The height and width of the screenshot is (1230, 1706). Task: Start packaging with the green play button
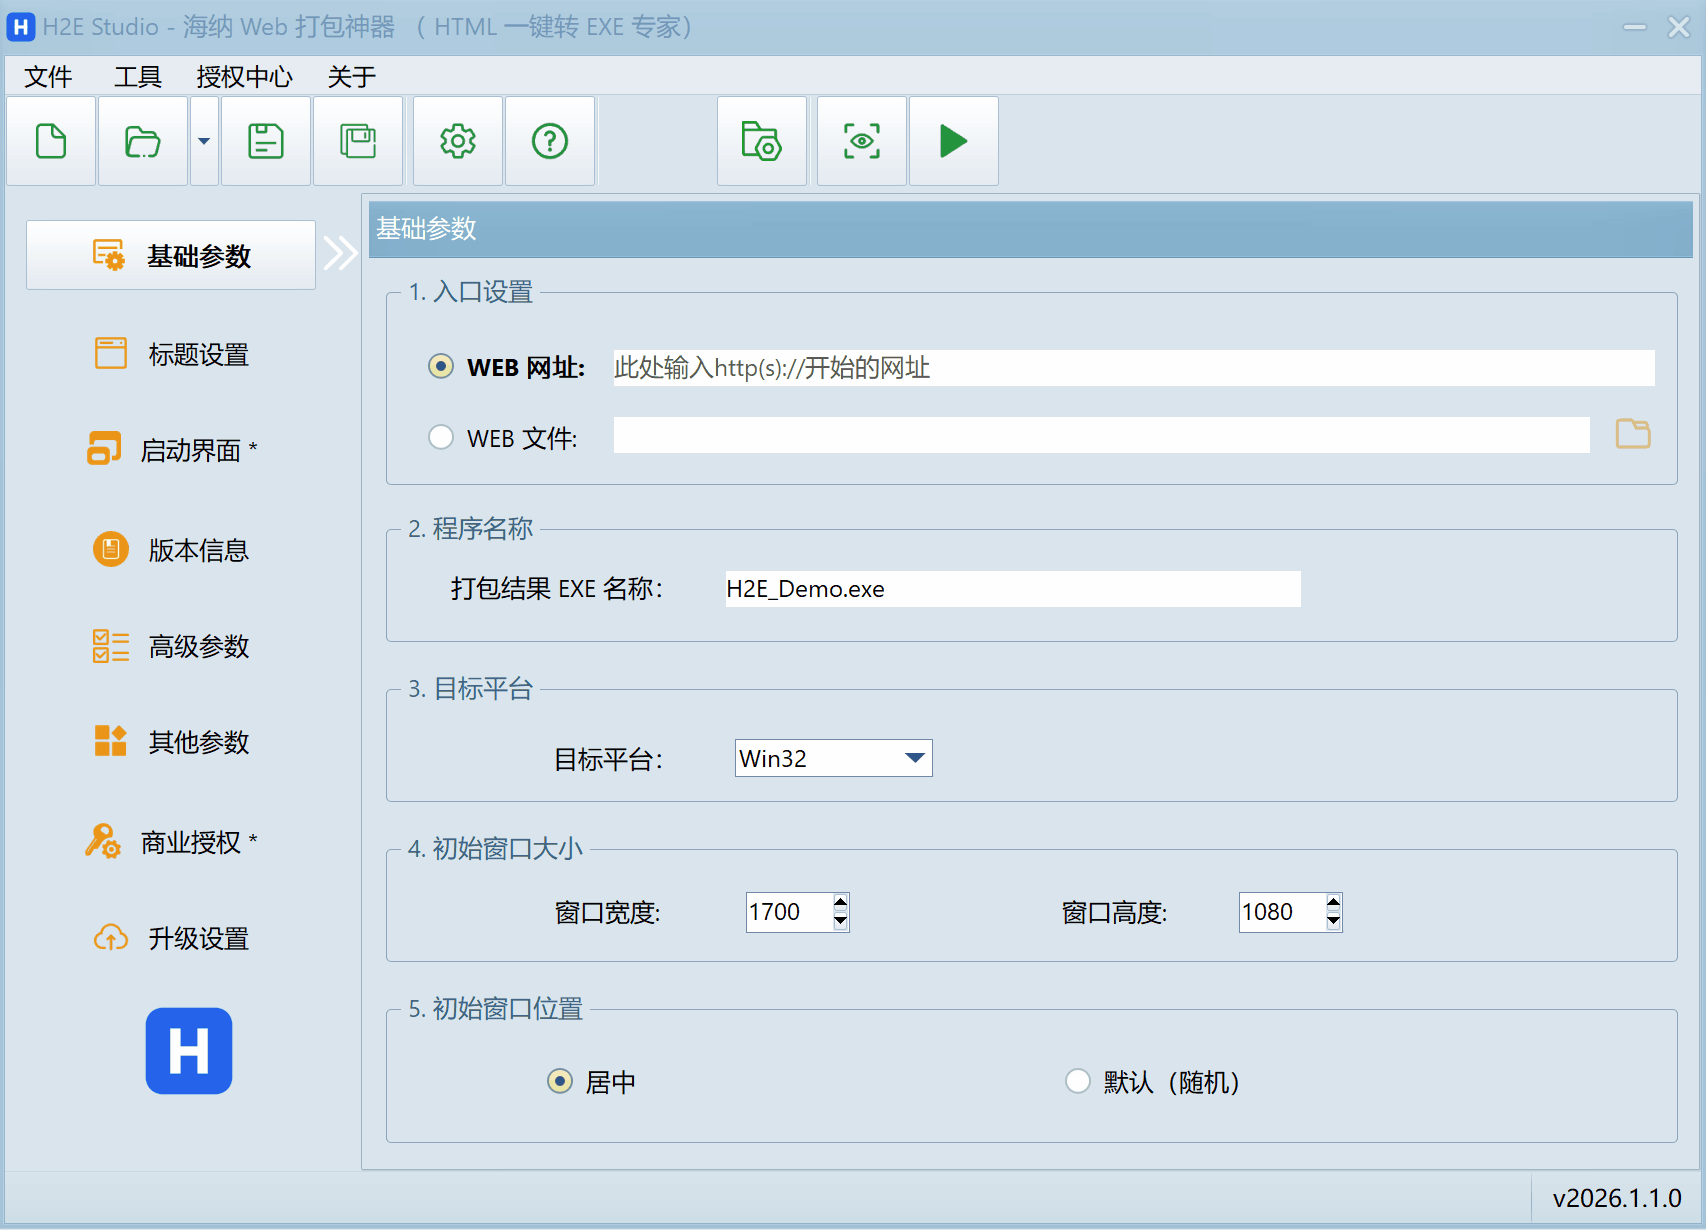pyautogui.click(x=953, y=141)
